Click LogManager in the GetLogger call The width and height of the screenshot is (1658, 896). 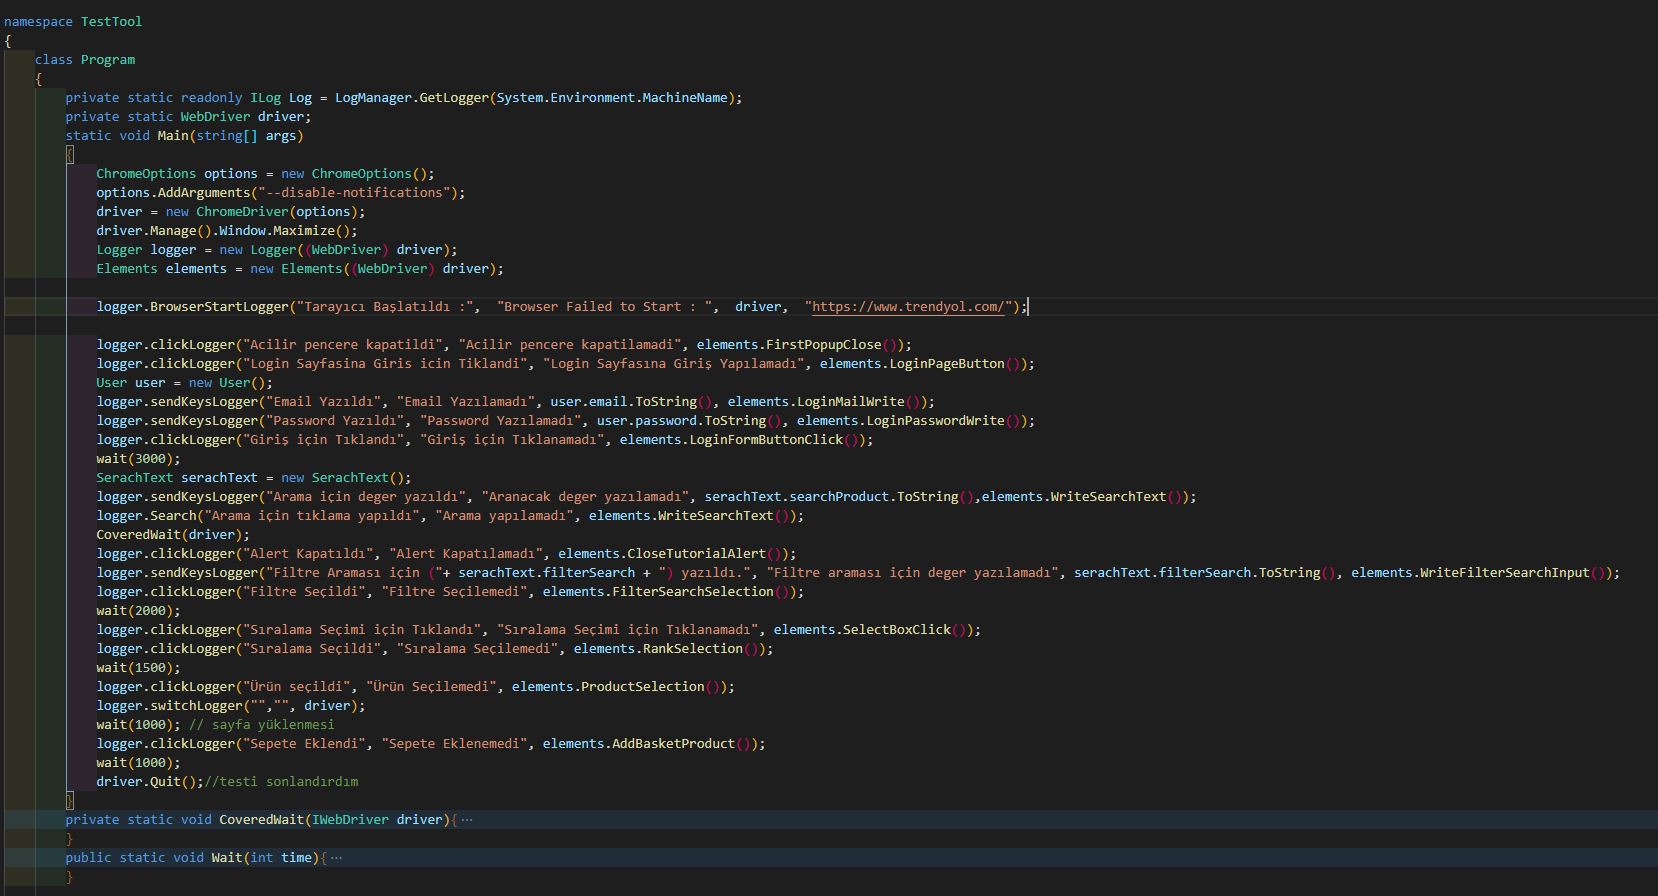click(373, 98)
